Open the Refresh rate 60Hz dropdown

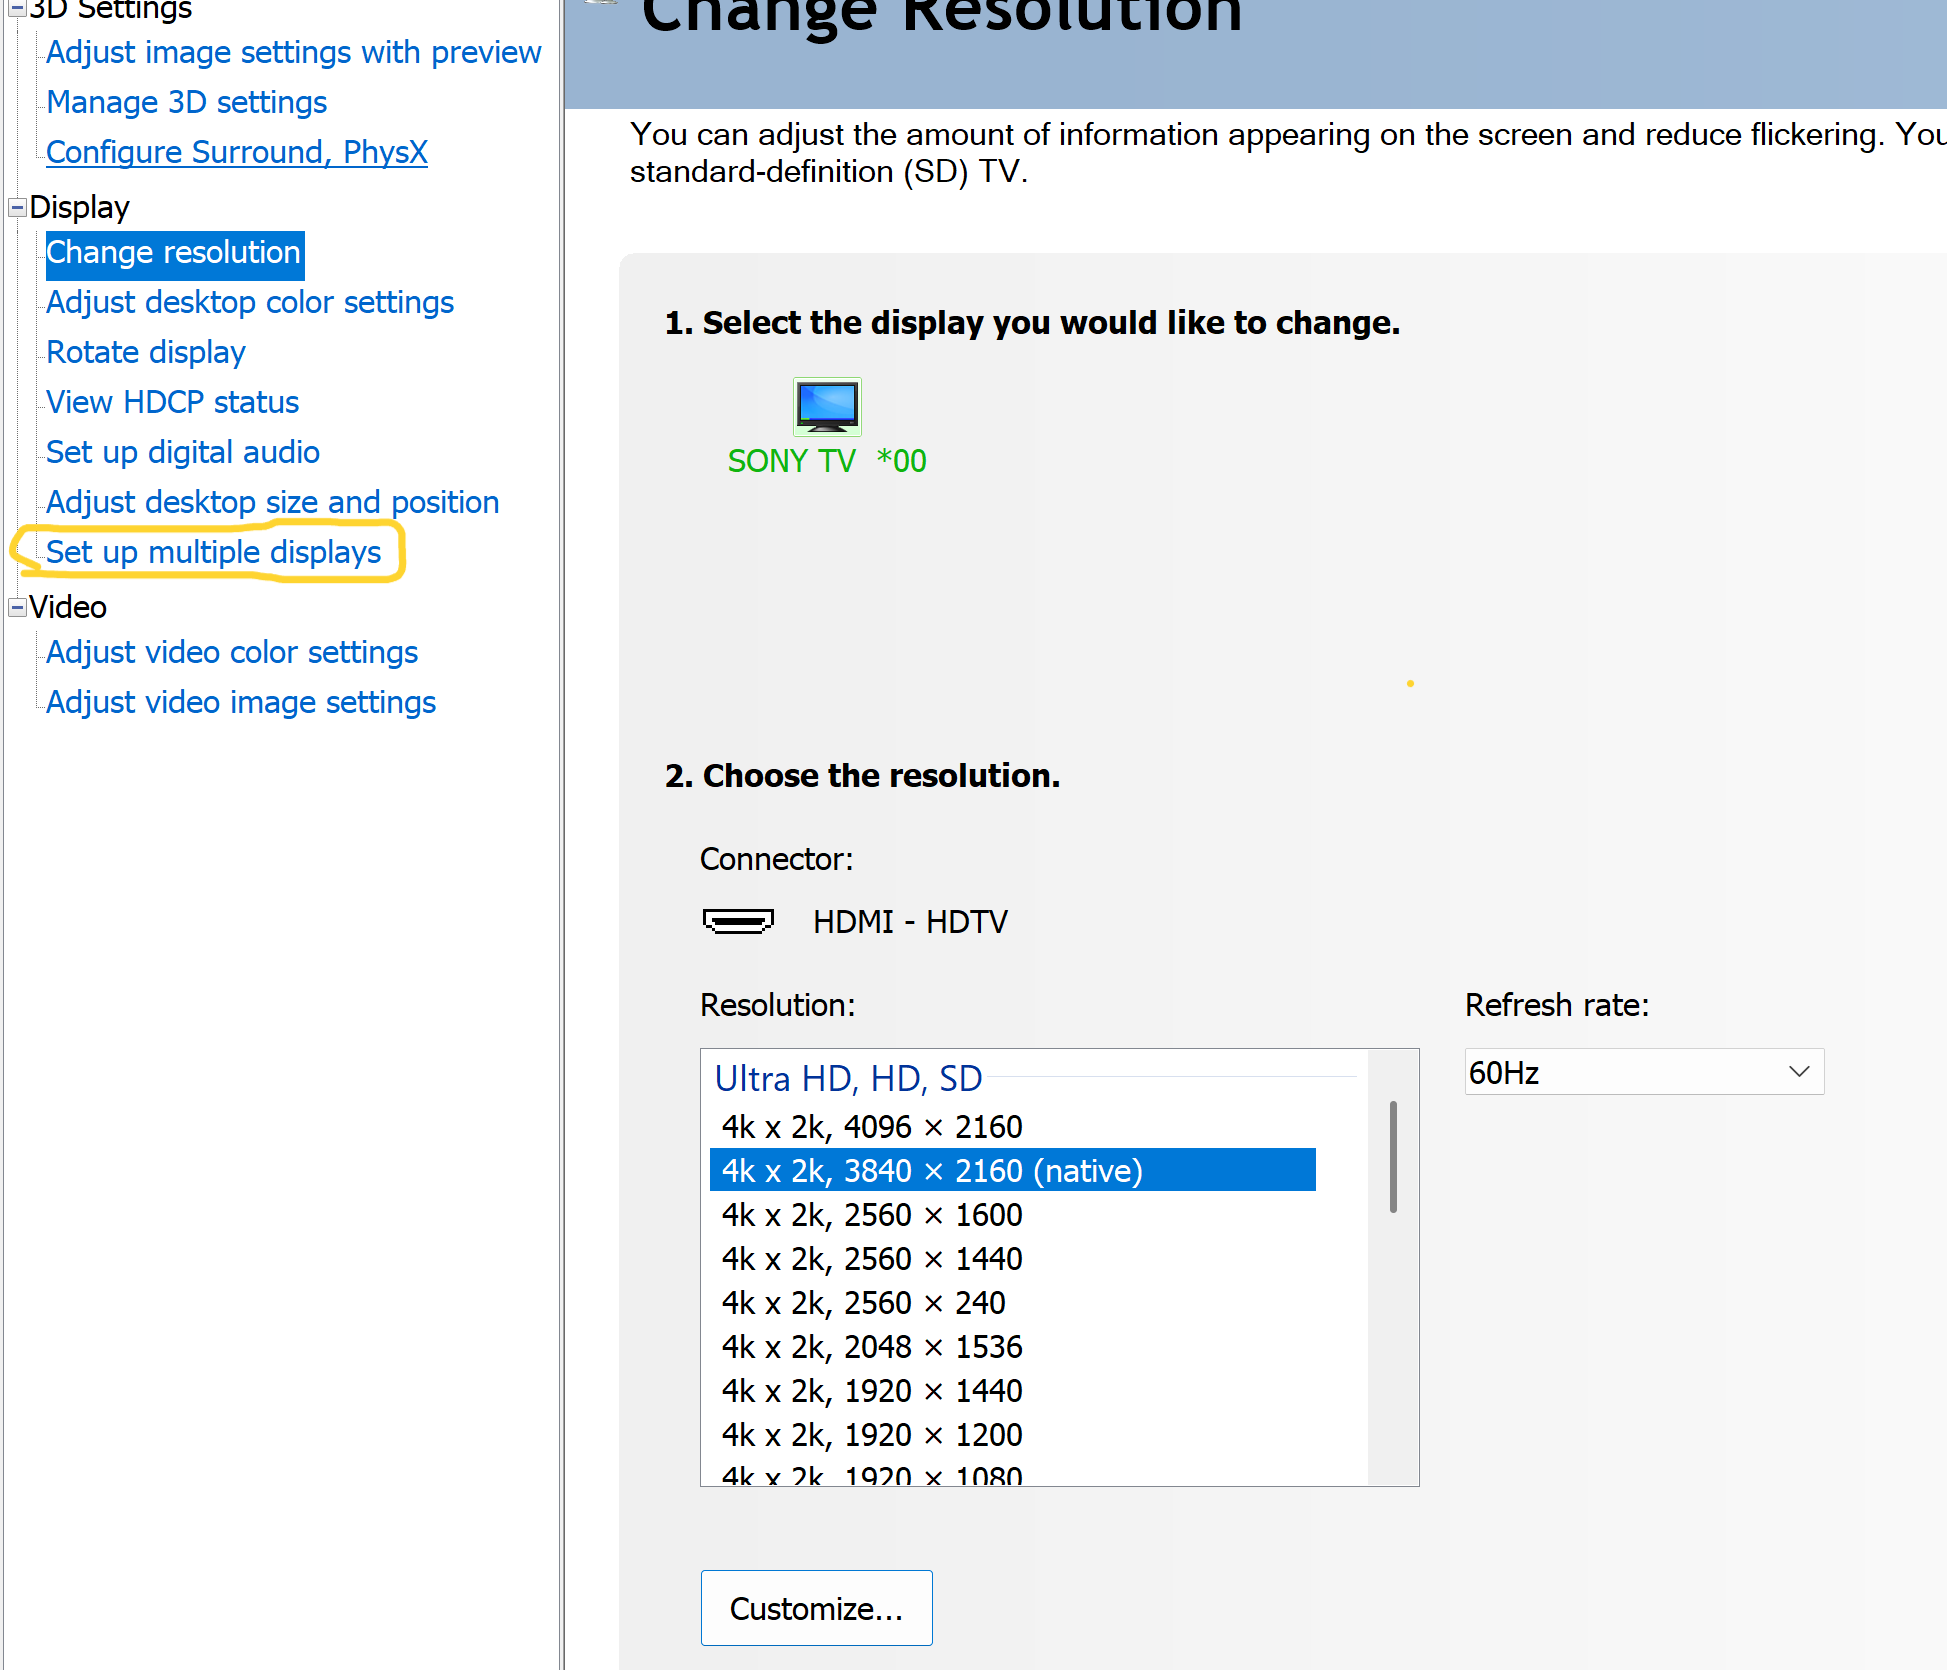point(1644,1072)
